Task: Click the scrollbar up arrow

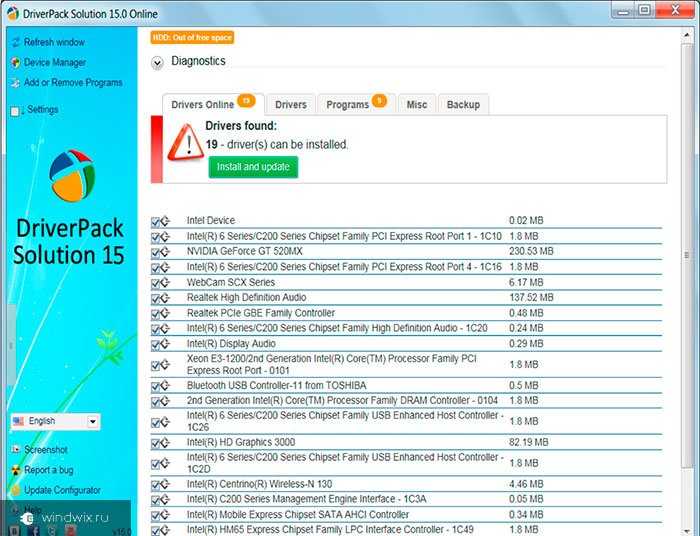Action: click(687, 35)
